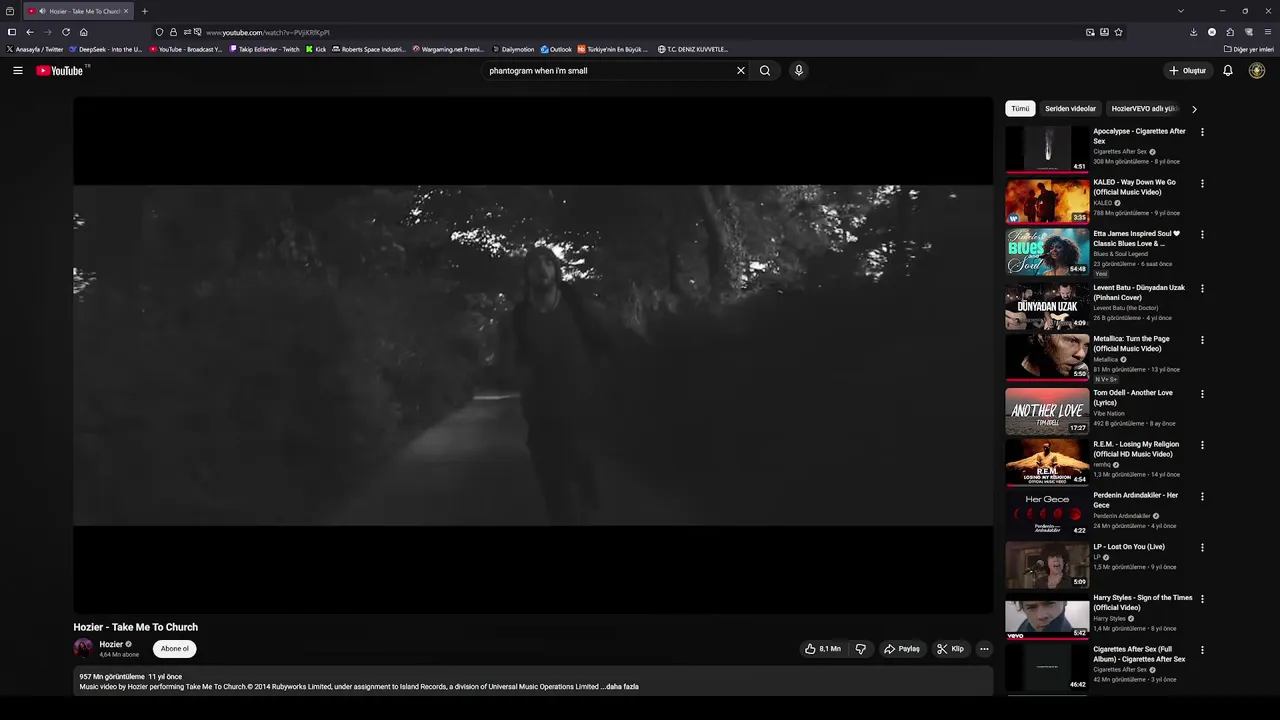
Task: Mute tab using speaker icon on tab
Action: [x=42, y=11]
